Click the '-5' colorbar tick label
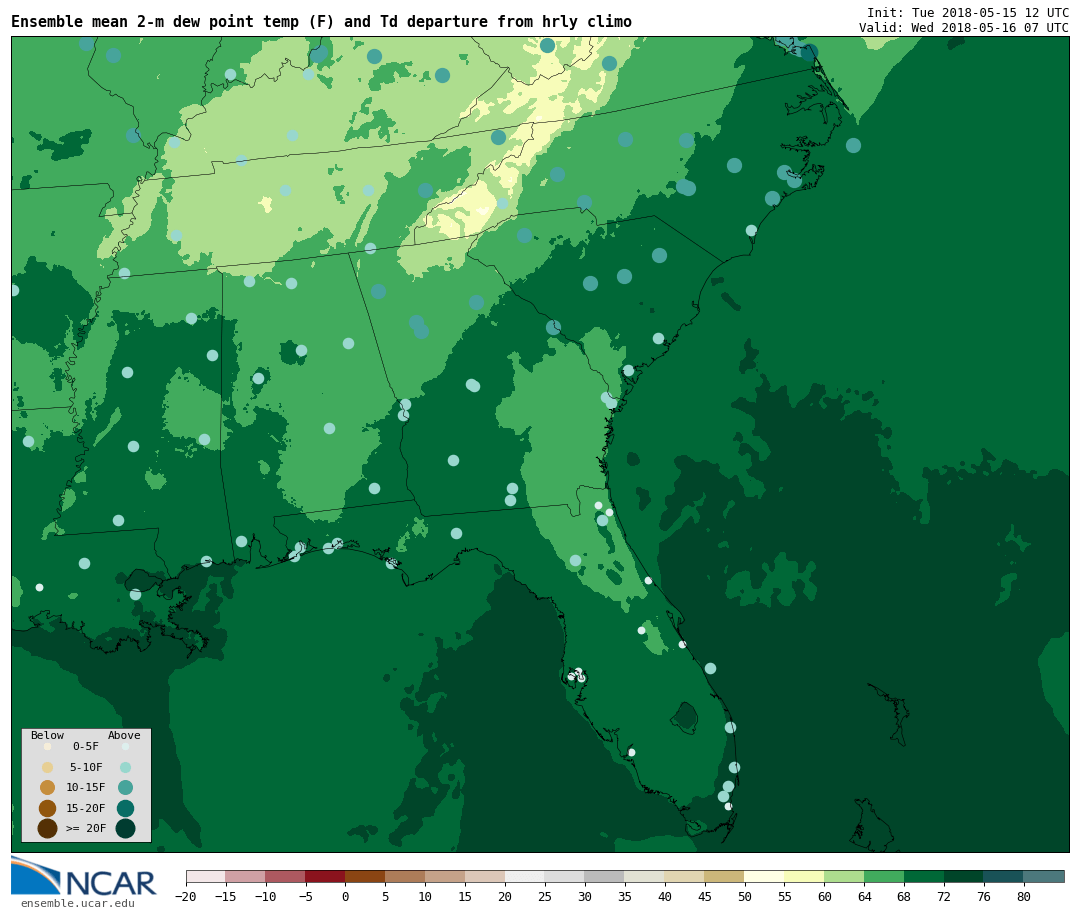This screenshot has height=915, width=1080. click(305, 896)
